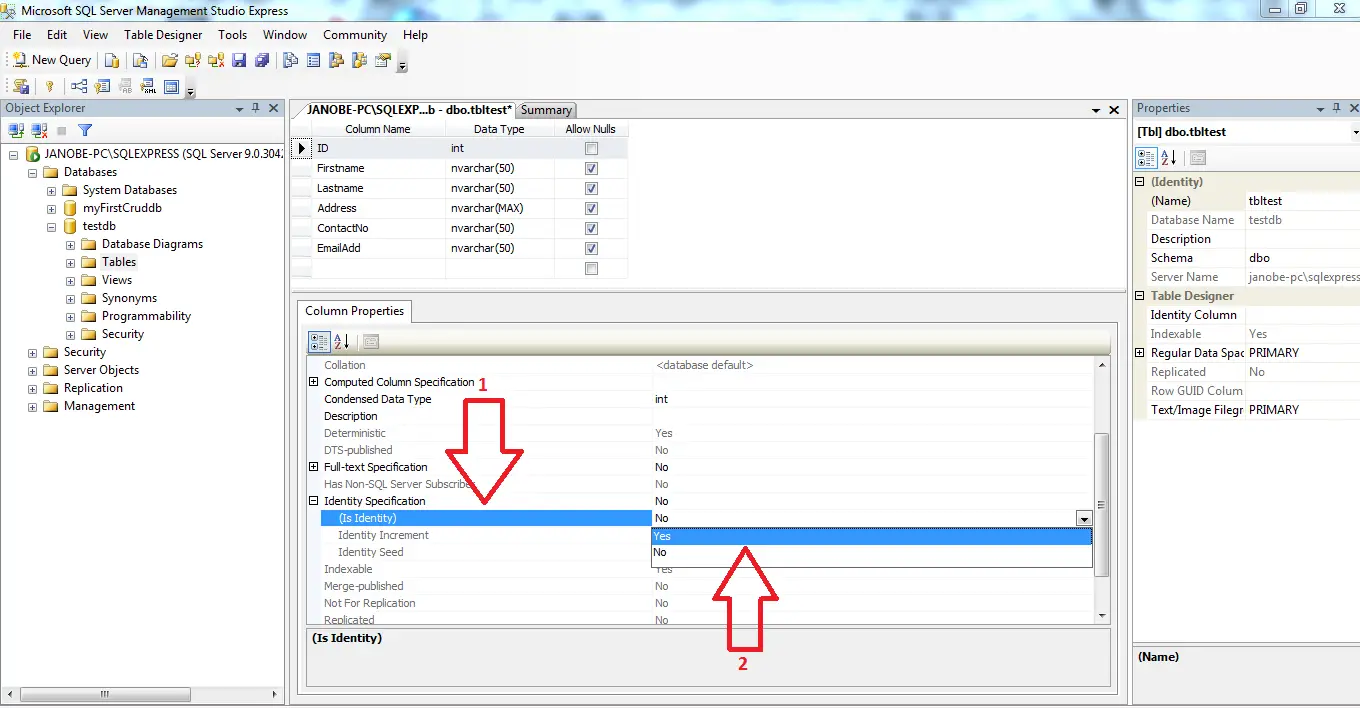The width and height of the screenshot is (1360, 708).
Task: Click the Save floppy disk icon
Action: tap(239, 60)
